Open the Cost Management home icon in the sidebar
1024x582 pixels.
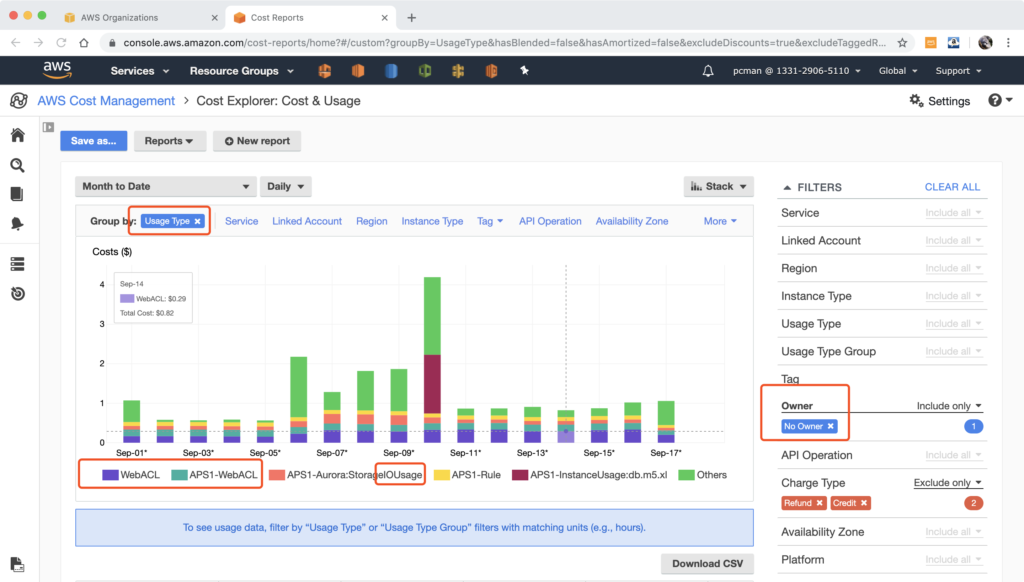point(18,135)
